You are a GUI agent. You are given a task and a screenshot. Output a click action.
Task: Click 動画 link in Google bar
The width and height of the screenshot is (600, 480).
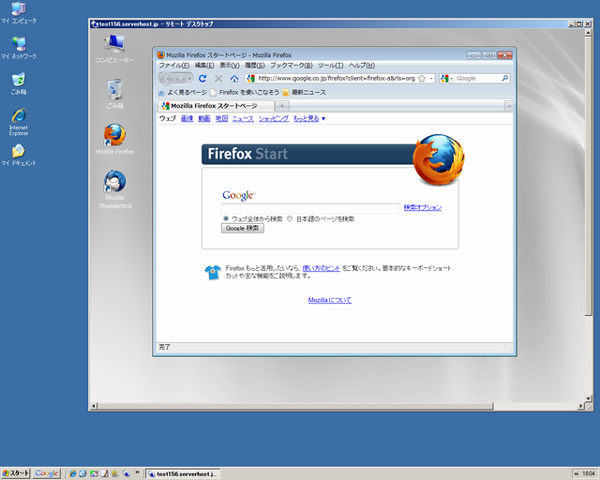(x=204, y=118)
